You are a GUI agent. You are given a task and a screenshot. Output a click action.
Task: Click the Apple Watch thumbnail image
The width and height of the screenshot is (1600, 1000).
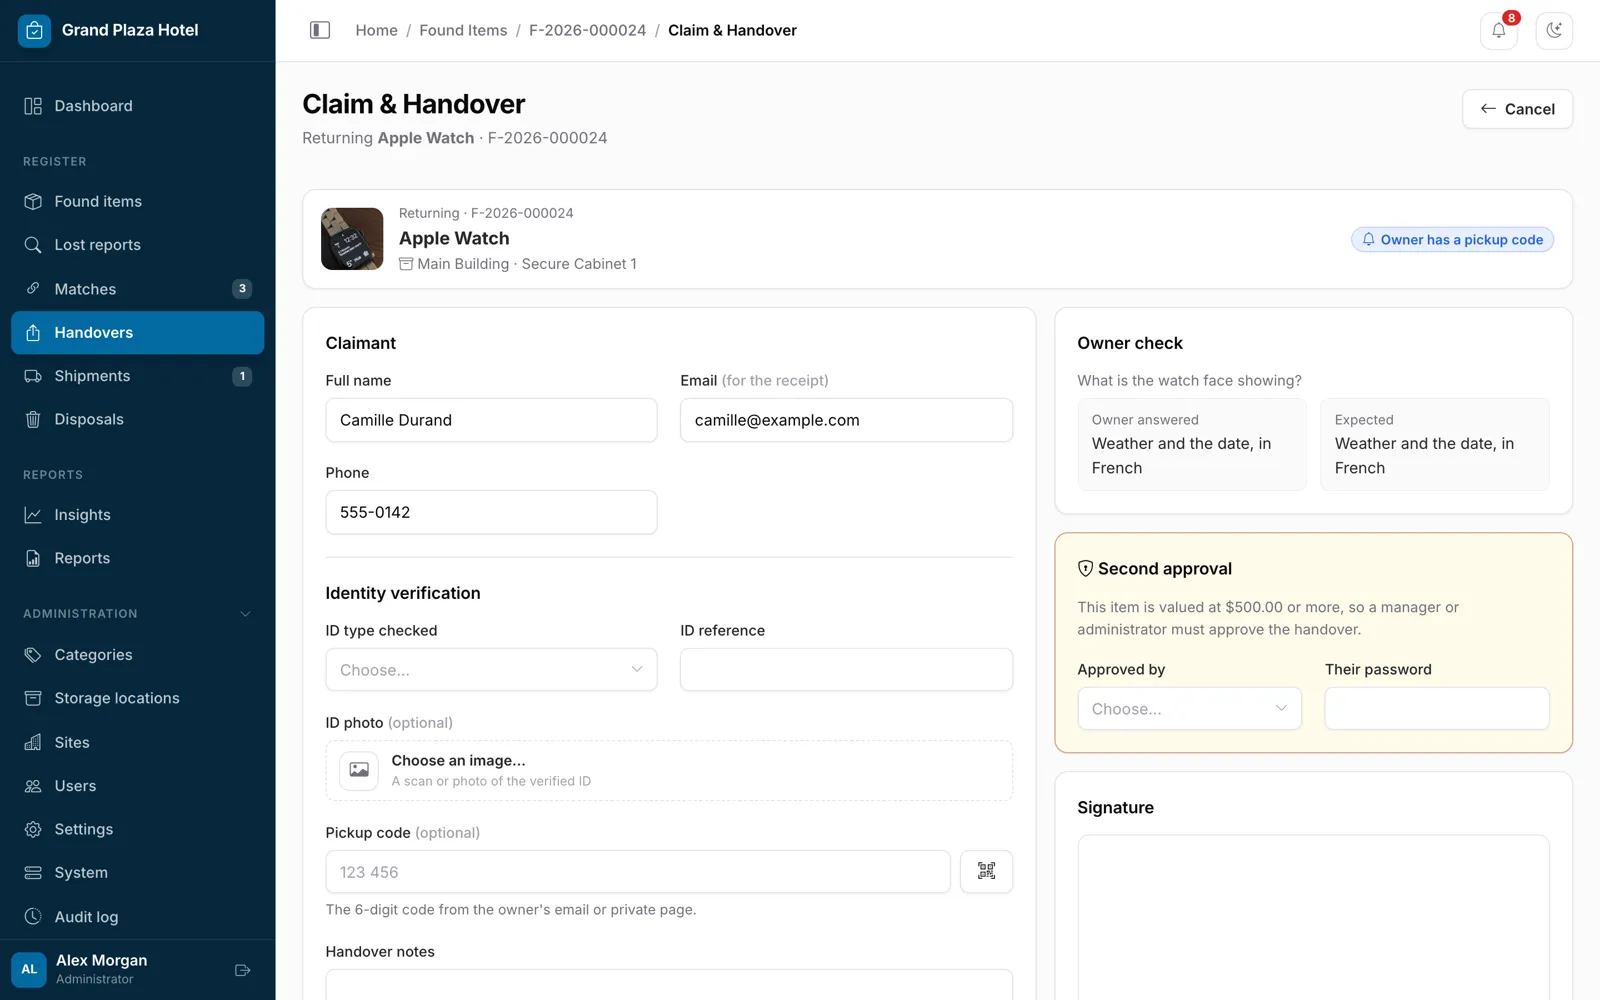tap(352, 239)
